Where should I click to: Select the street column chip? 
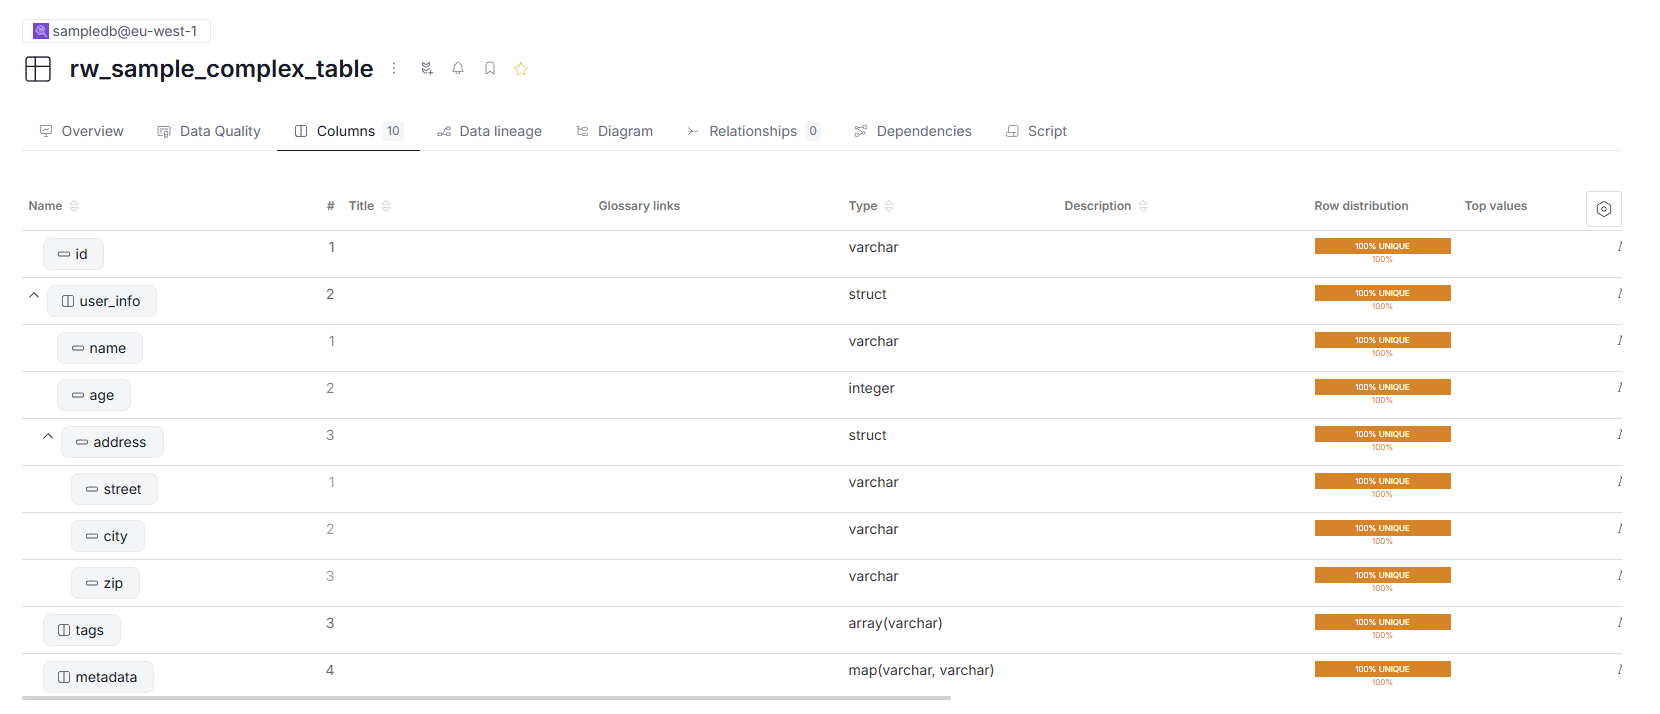point(114,489)
